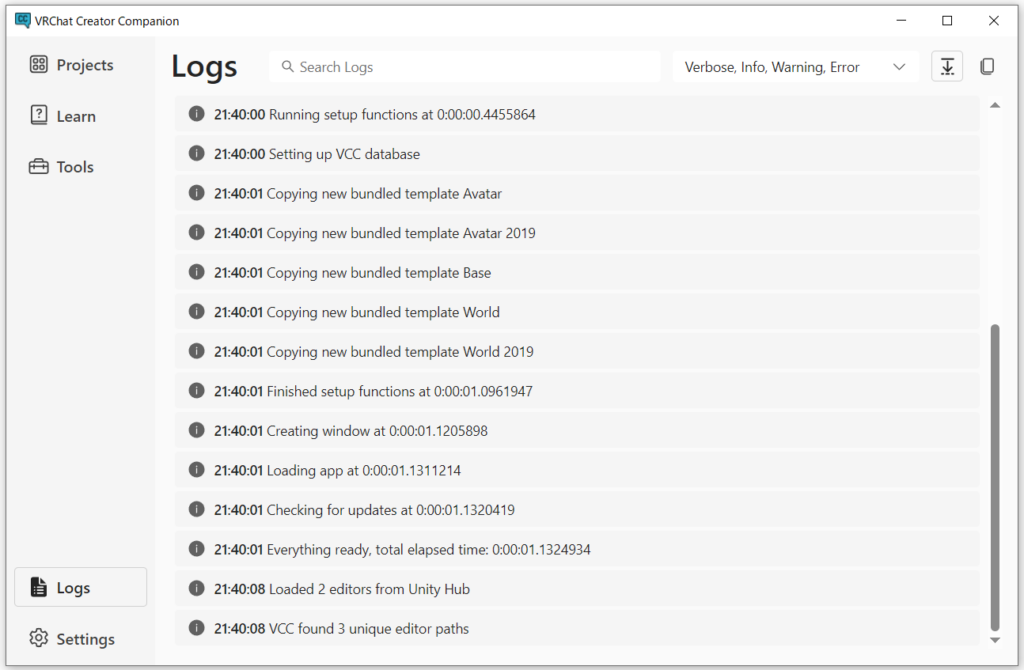Click the Search Logs field
Viewport: 1024px width, 670px height.
(465, 67)
